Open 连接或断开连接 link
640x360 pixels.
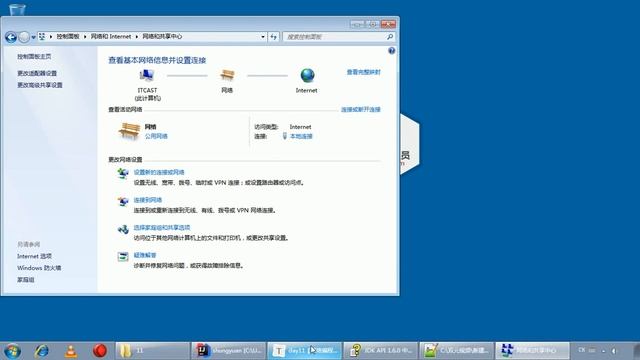point(360,109)
